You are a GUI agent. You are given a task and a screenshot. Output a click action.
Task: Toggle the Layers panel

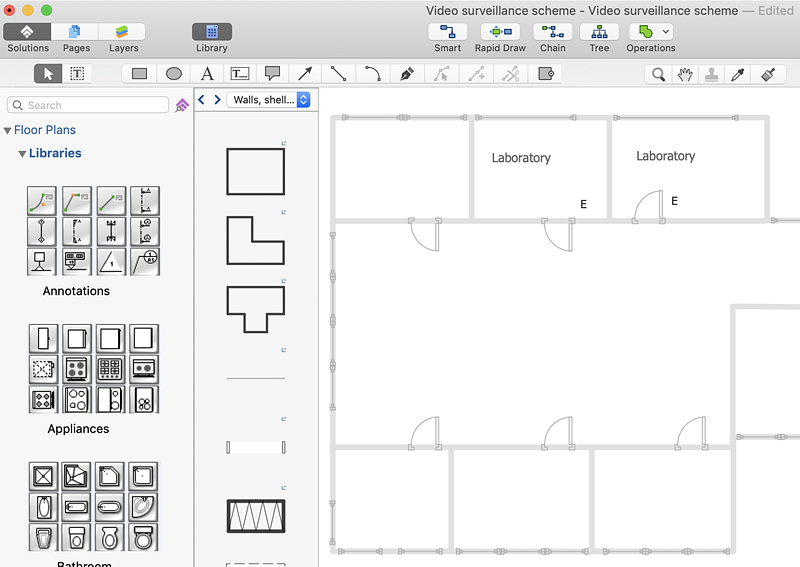[123, 32]
